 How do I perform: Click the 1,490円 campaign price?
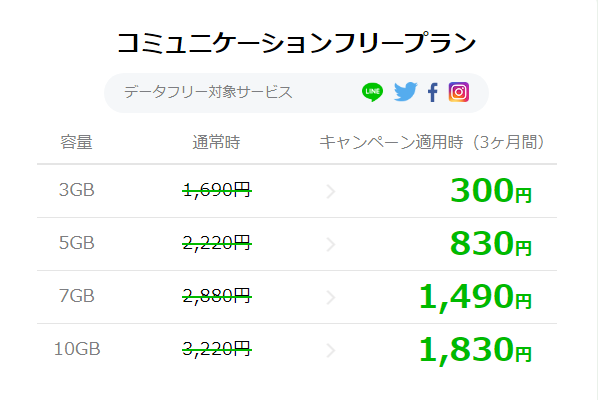coord(475,297)
